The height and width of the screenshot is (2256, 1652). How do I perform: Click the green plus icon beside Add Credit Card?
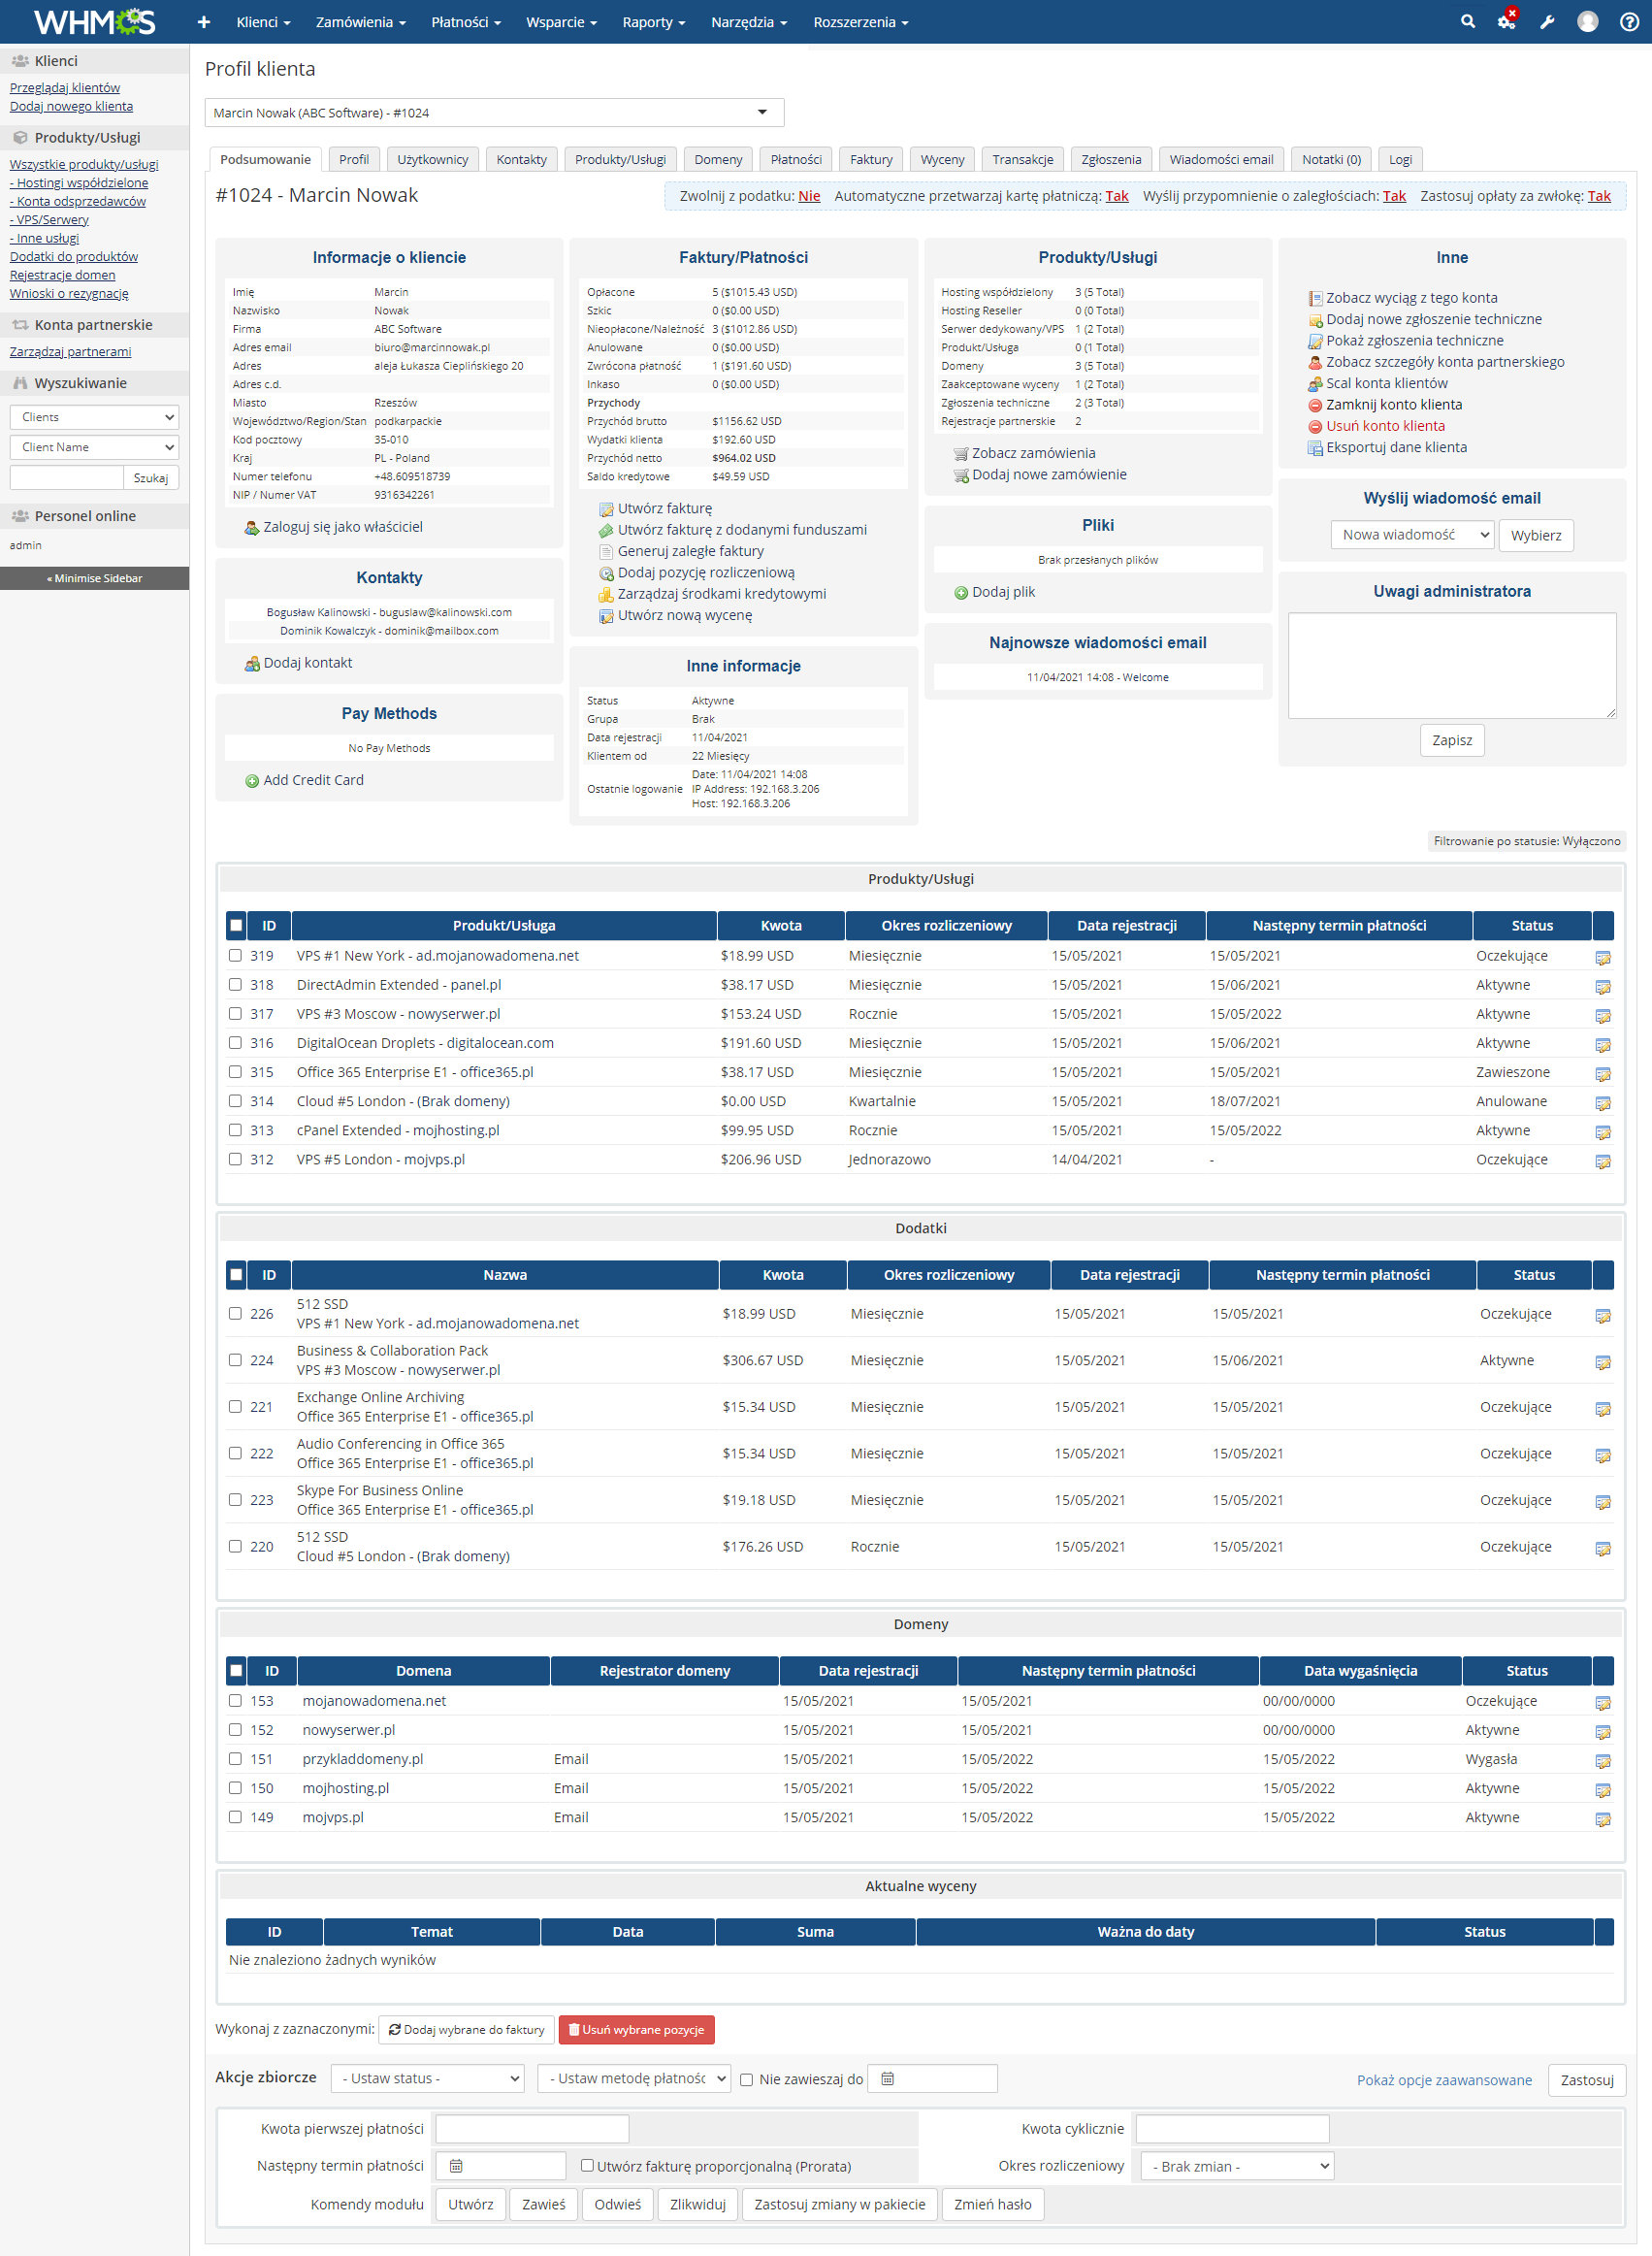tap(252, 781)
